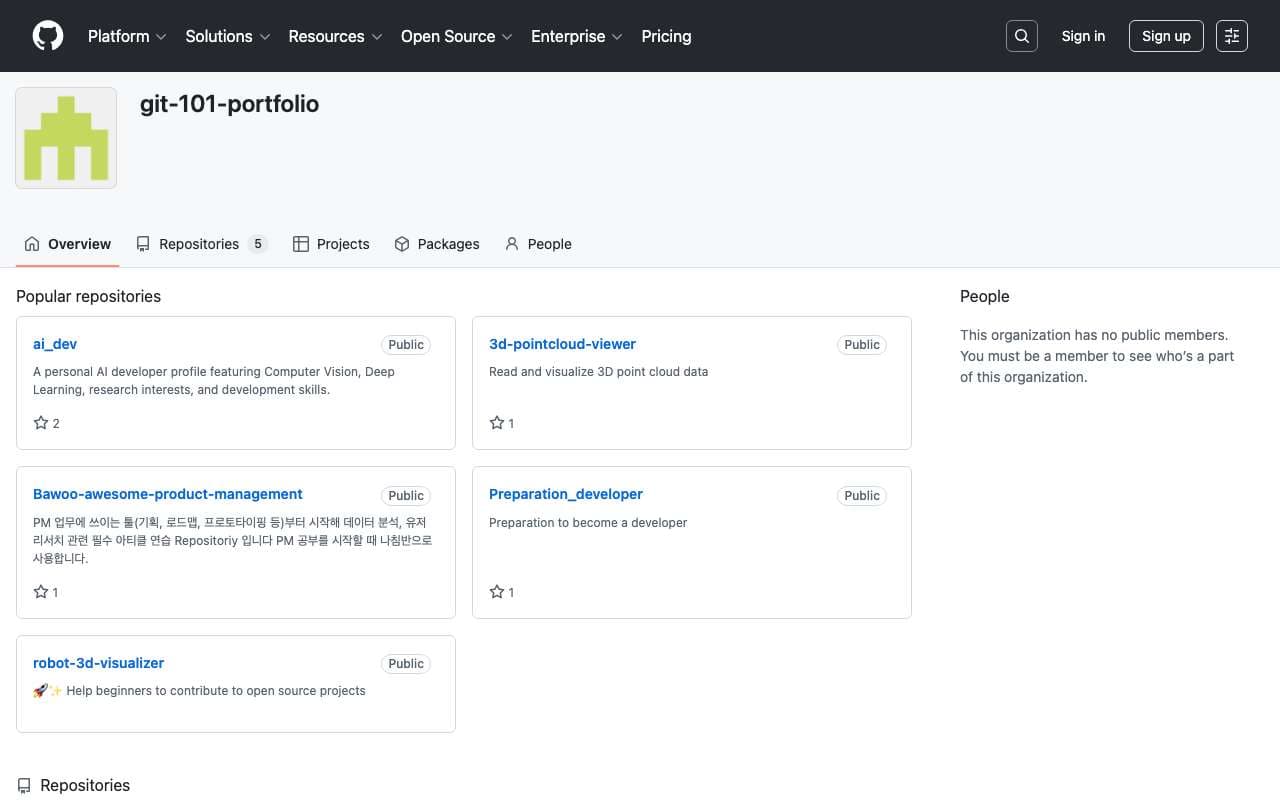This screenshot has height=800, width=1280.
Task: Open the ai_dev repository
Action: 55,344
